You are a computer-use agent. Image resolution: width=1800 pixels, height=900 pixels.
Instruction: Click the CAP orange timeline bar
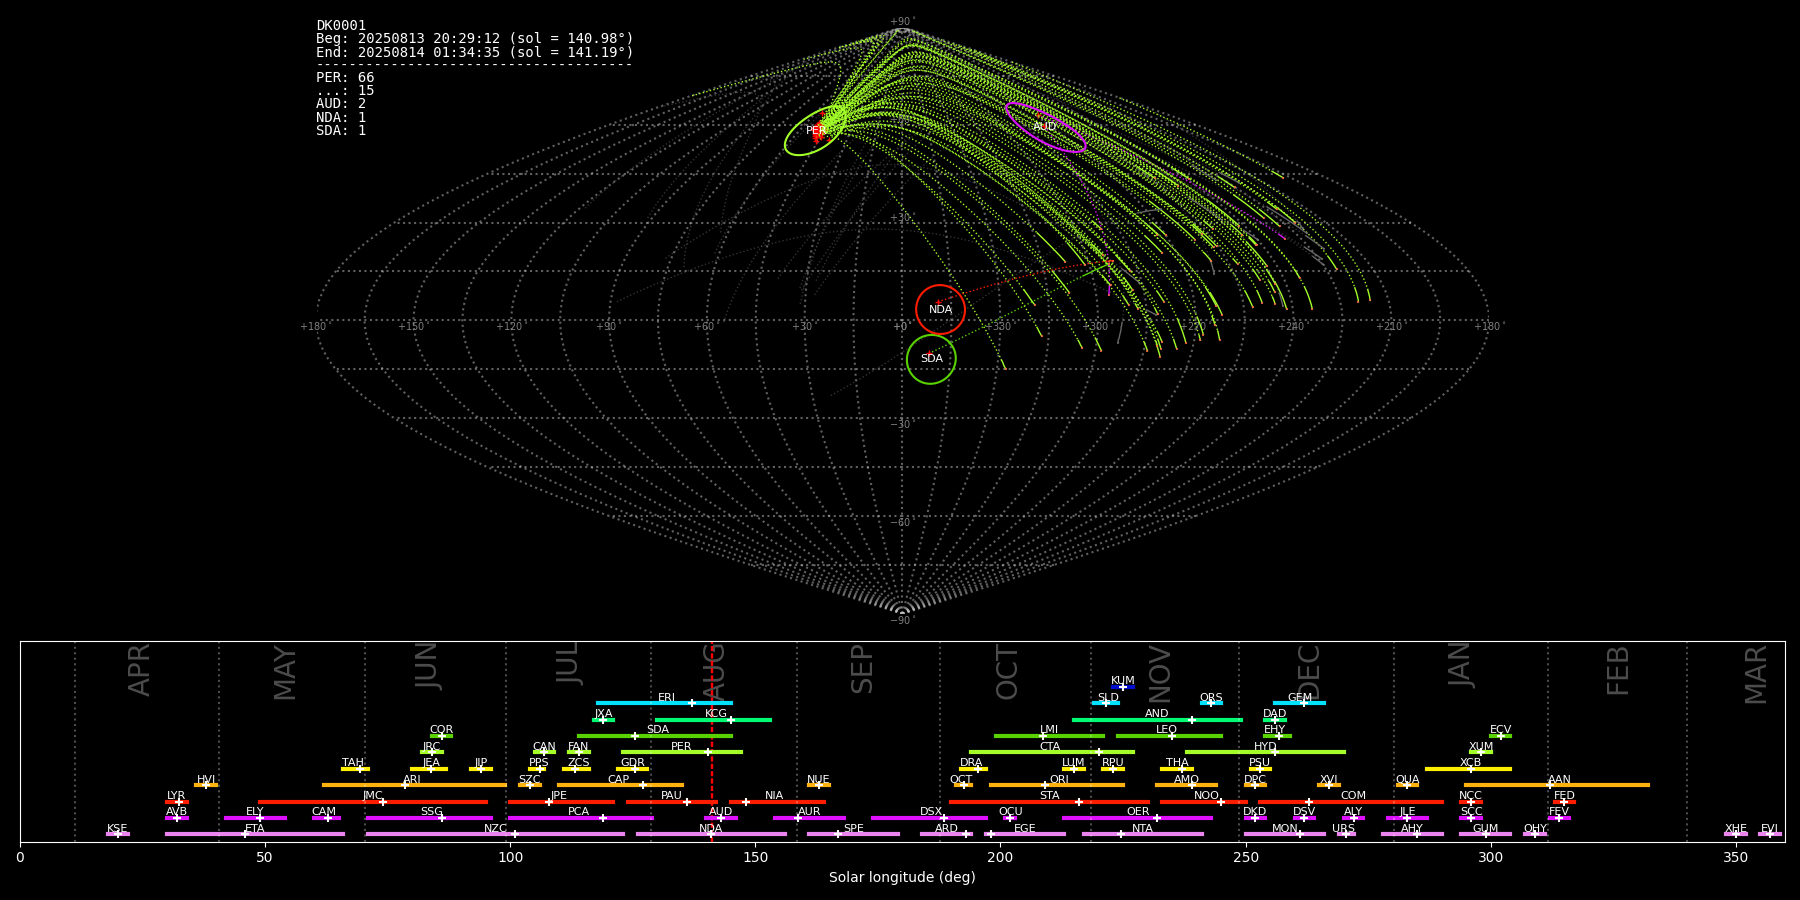[620, 785]
